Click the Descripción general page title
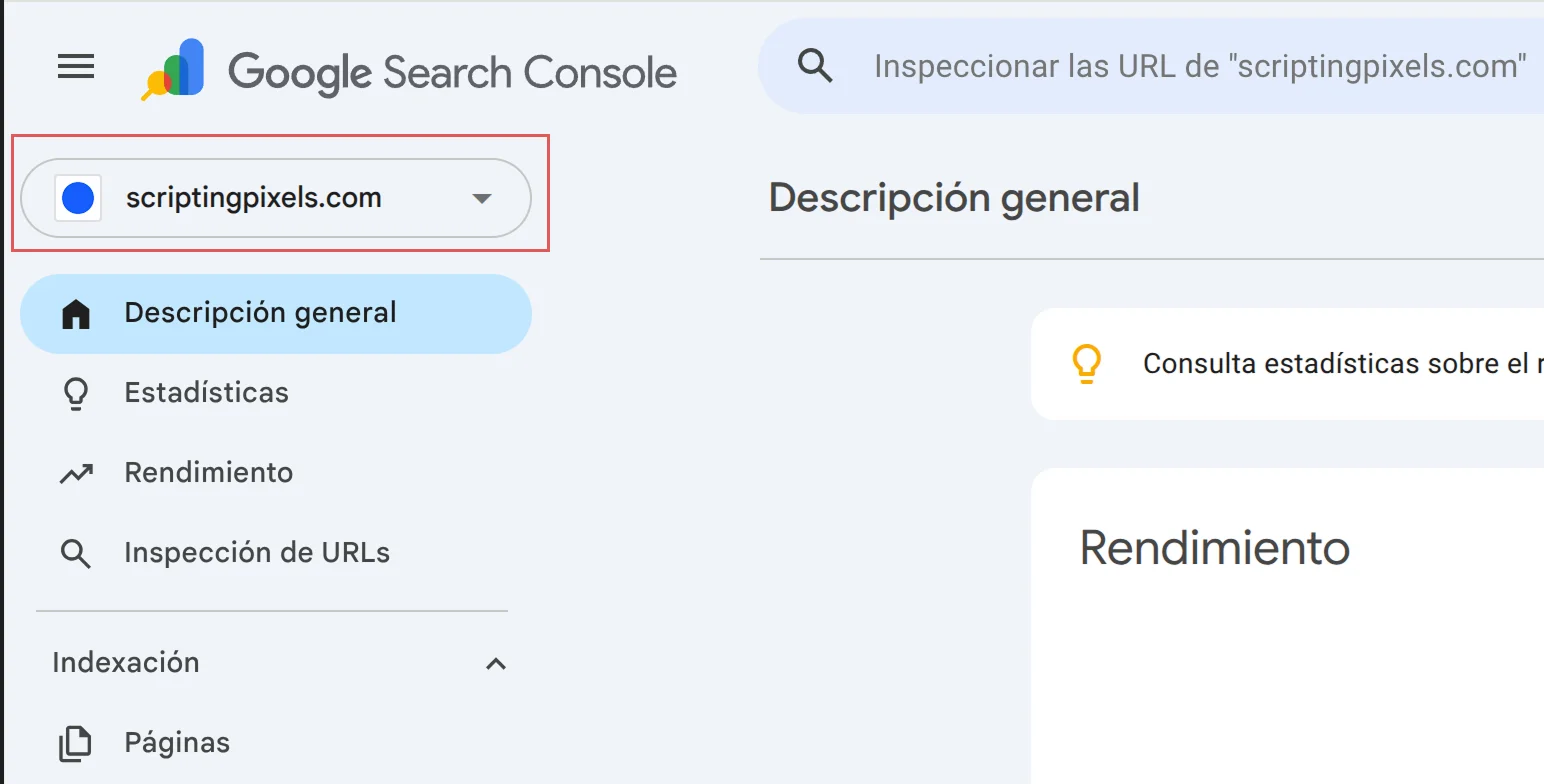This screenshot has width=1544, height=784. pos(954,198)
